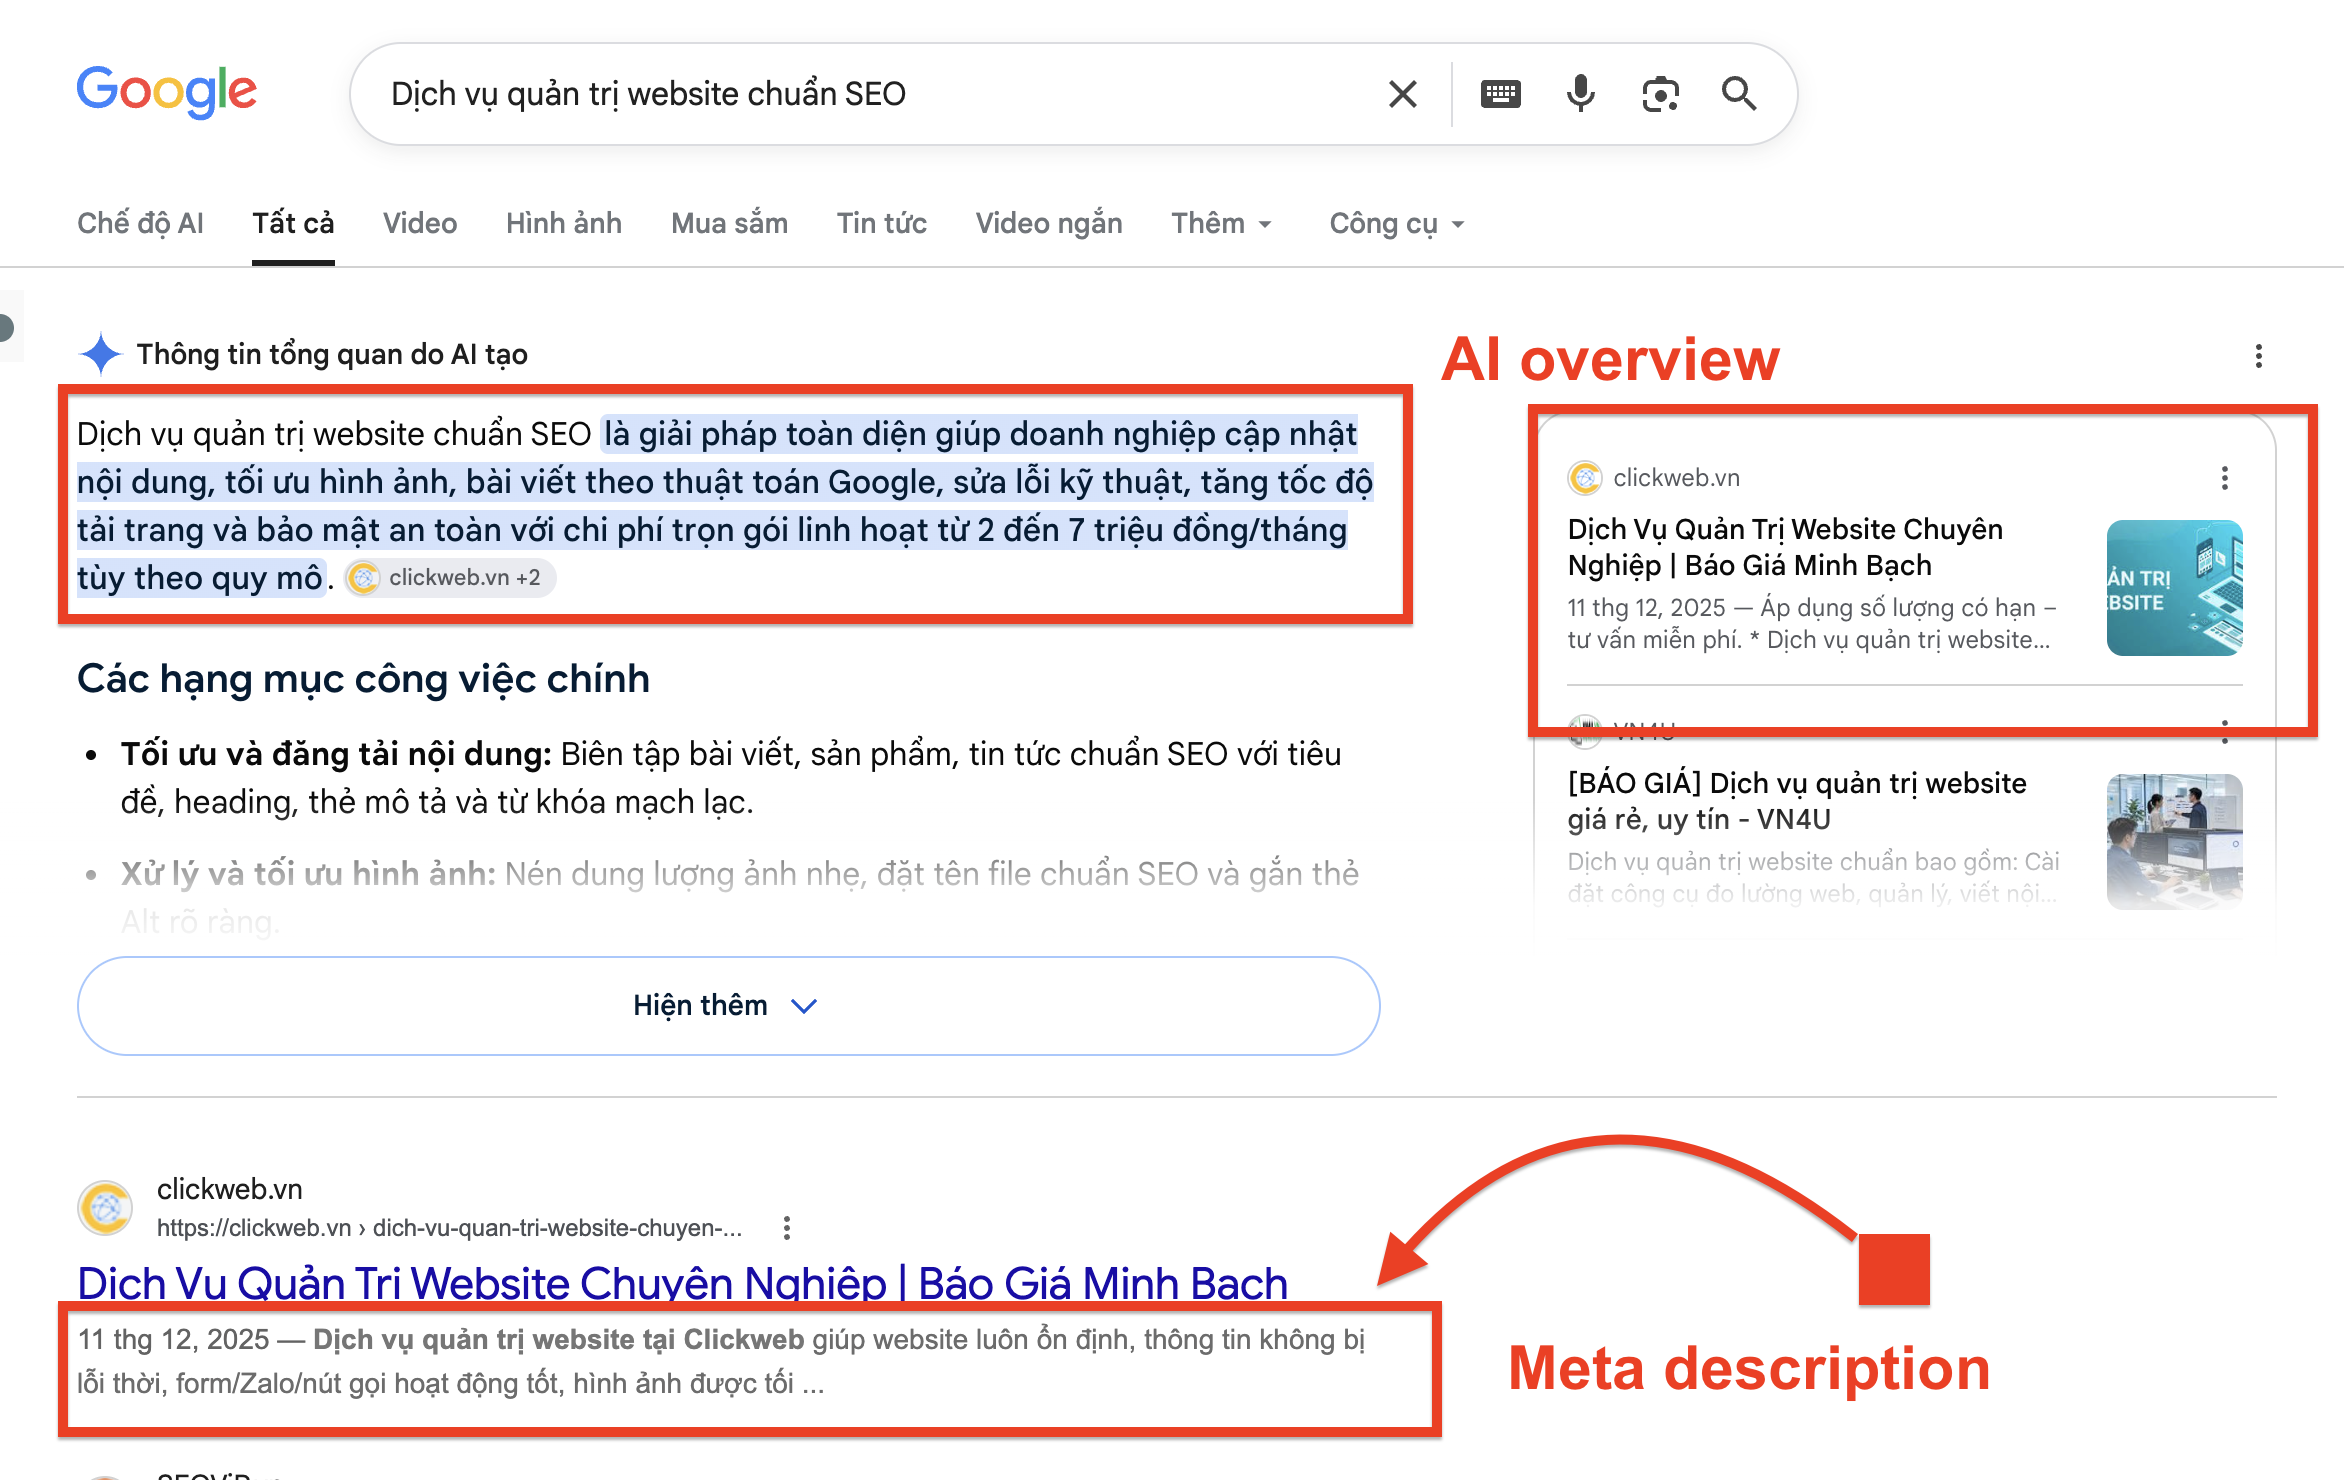Image resolution: width=2344 pixels, height=1480 pixels.
Task: Click 'Xử lý và tối ưu hình ảnh:' bullet
Action: click(308, 874)
